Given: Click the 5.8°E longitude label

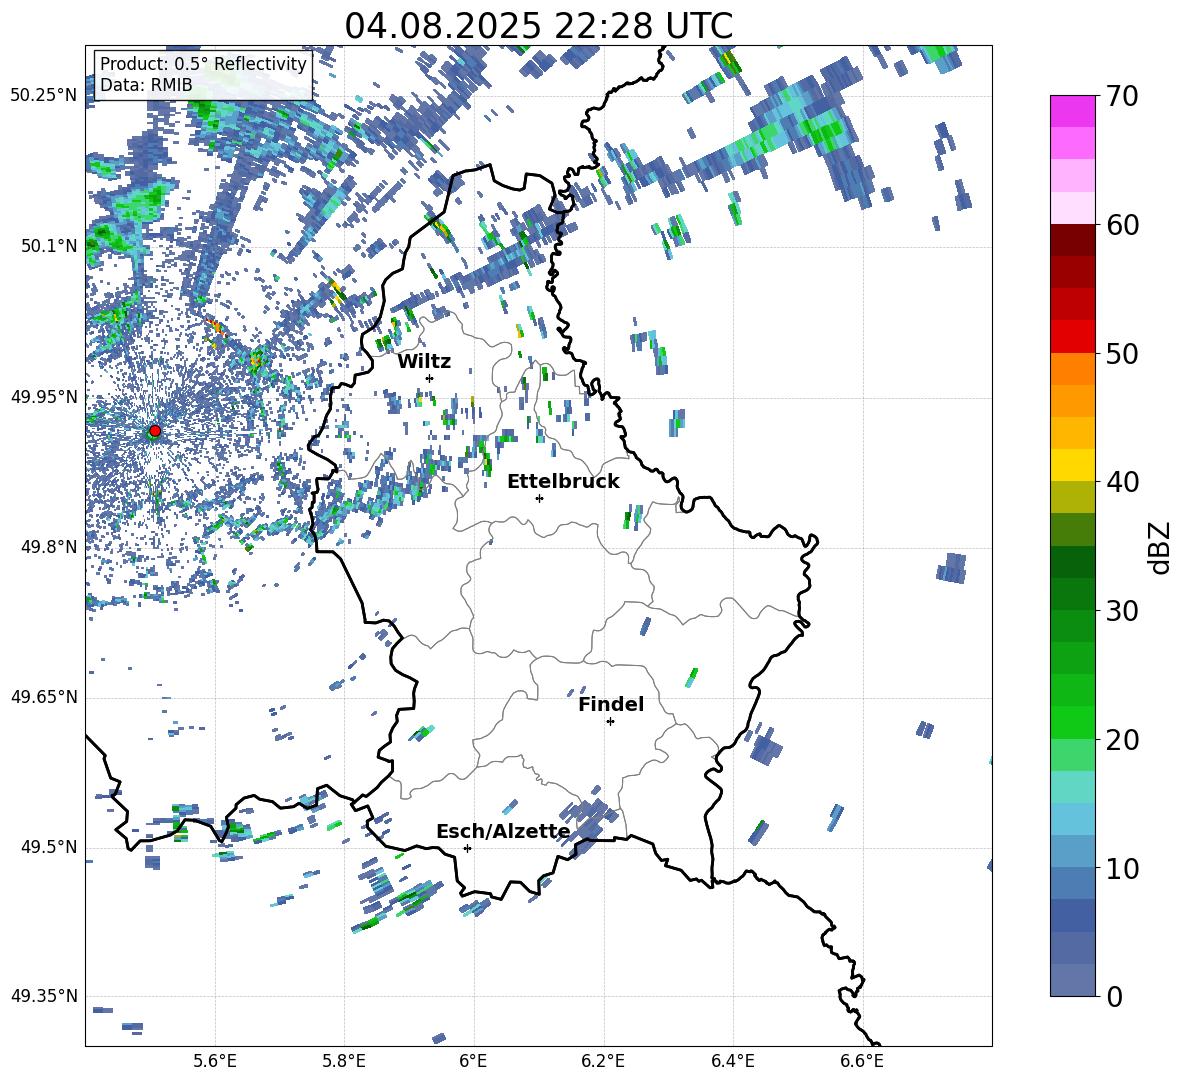Looking at the screenshot, I should click(x=344, y=1061).
